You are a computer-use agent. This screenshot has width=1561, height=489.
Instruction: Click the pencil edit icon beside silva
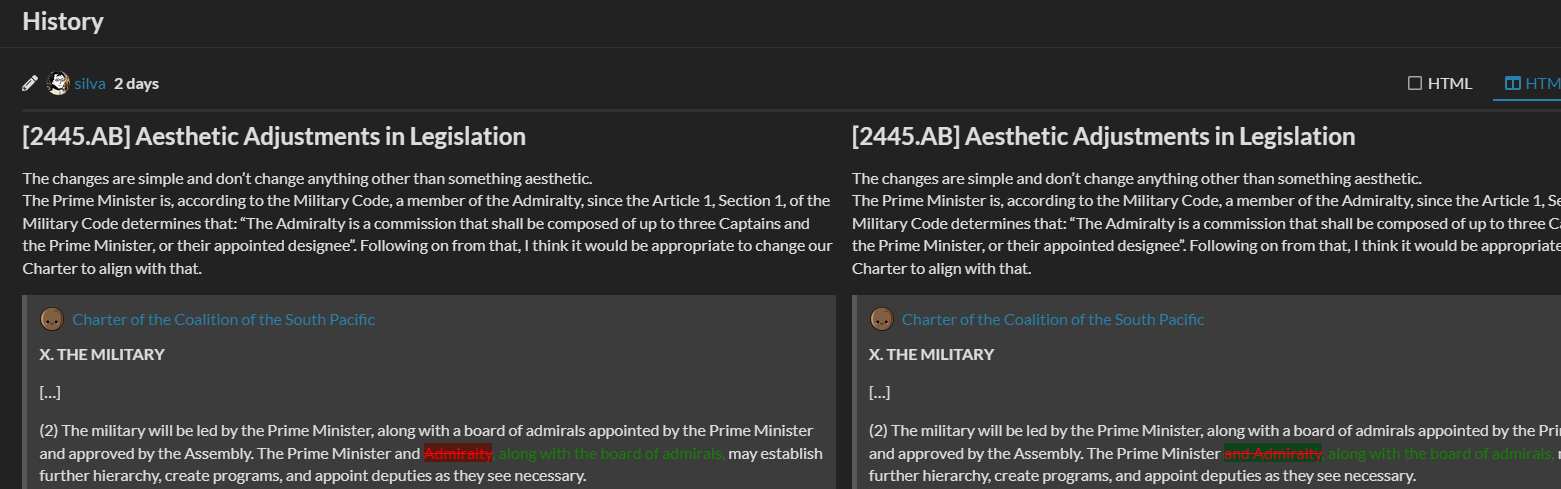click(x=30, y=83)
